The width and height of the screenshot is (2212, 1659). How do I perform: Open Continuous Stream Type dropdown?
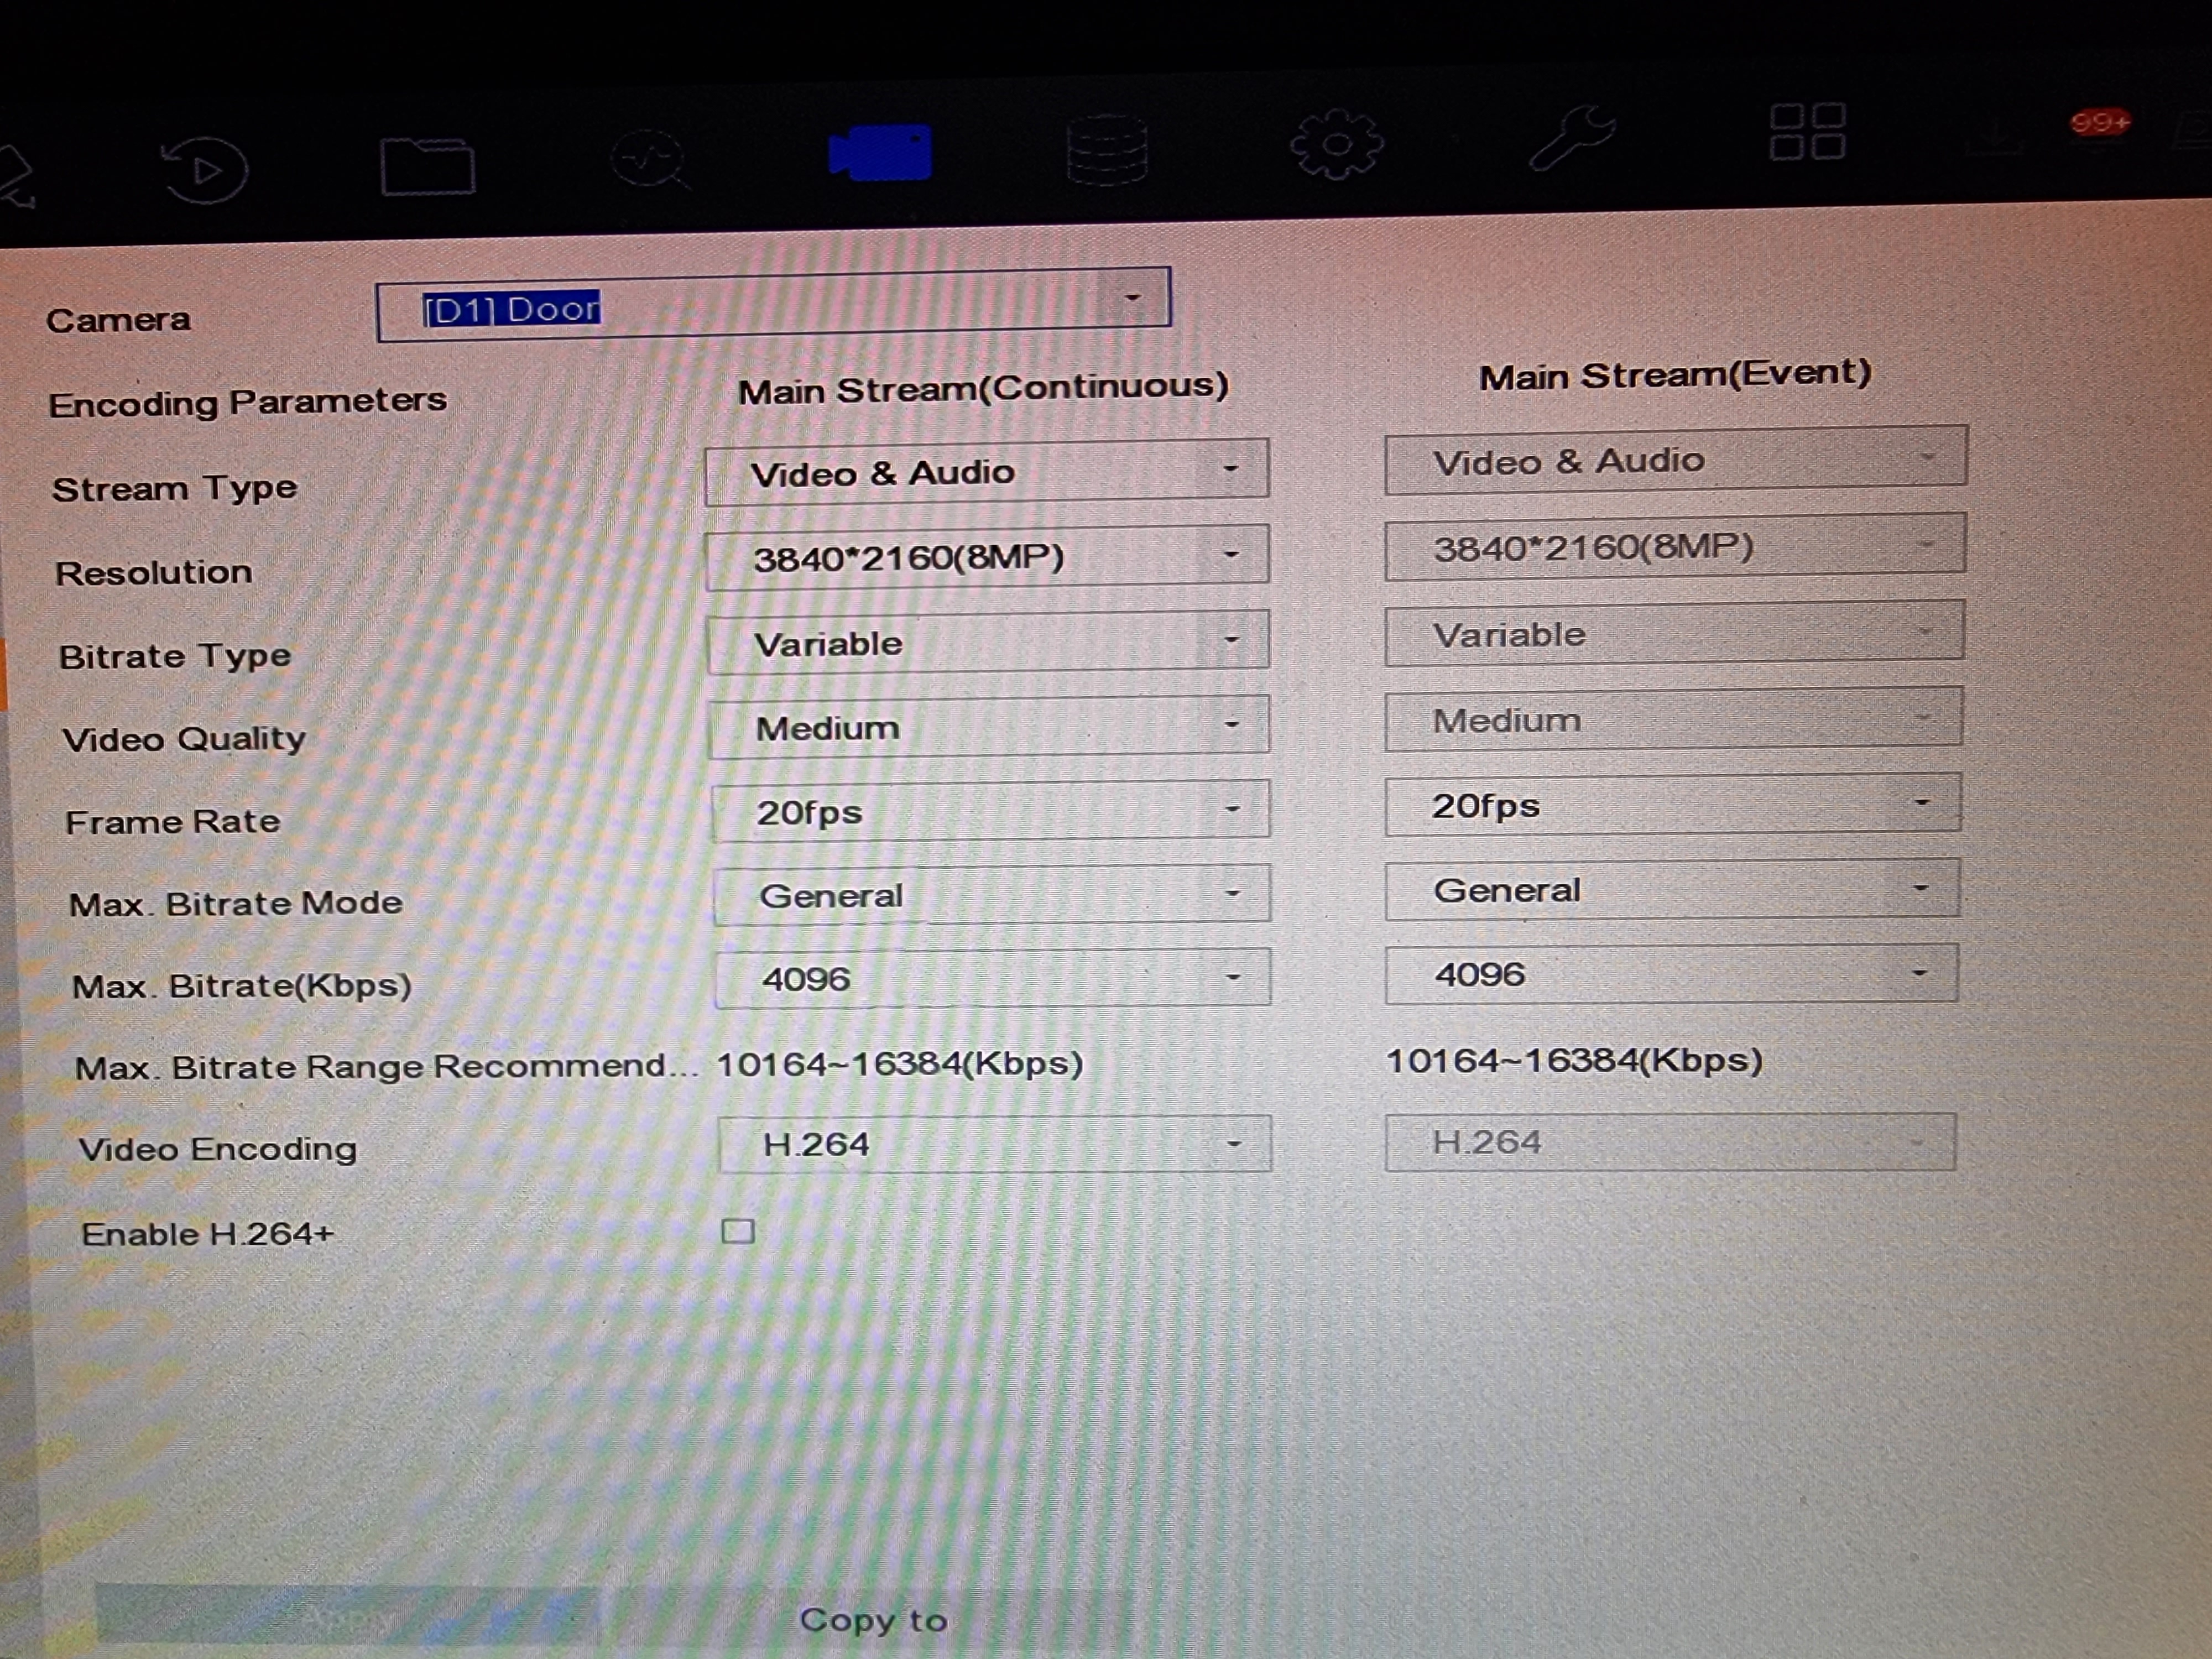[1230, 469]
